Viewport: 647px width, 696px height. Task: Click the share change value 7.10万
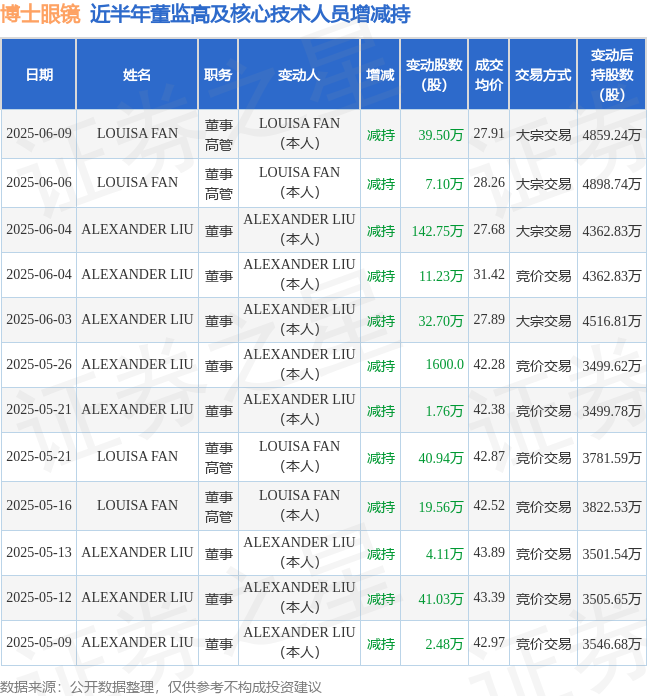click(444, 184)
